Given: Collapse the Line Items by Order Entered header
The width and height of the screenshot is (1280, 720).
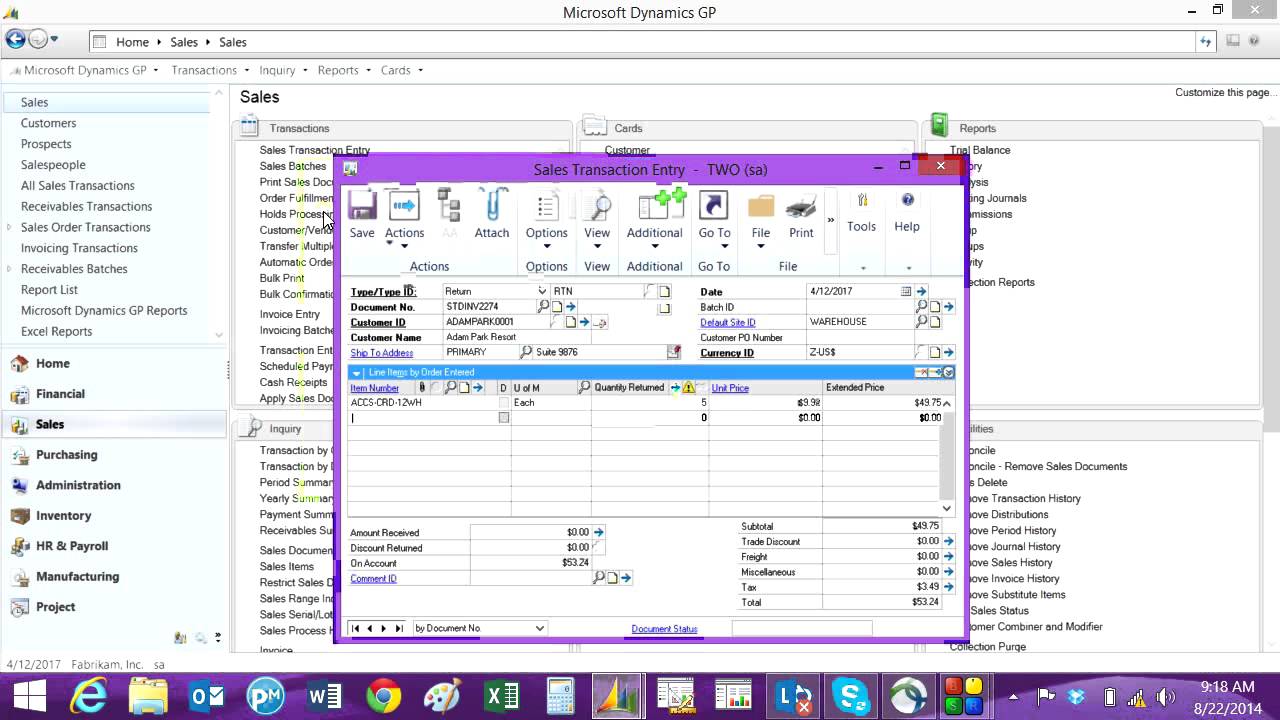Looking at the screenshot, I should (356, 372).
